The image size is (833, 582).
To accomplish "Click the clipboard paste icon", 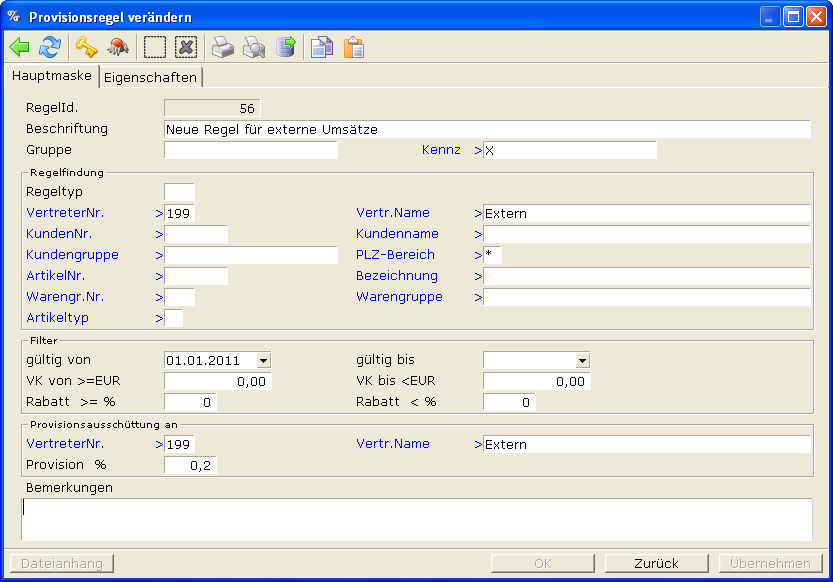I will 353,47.
